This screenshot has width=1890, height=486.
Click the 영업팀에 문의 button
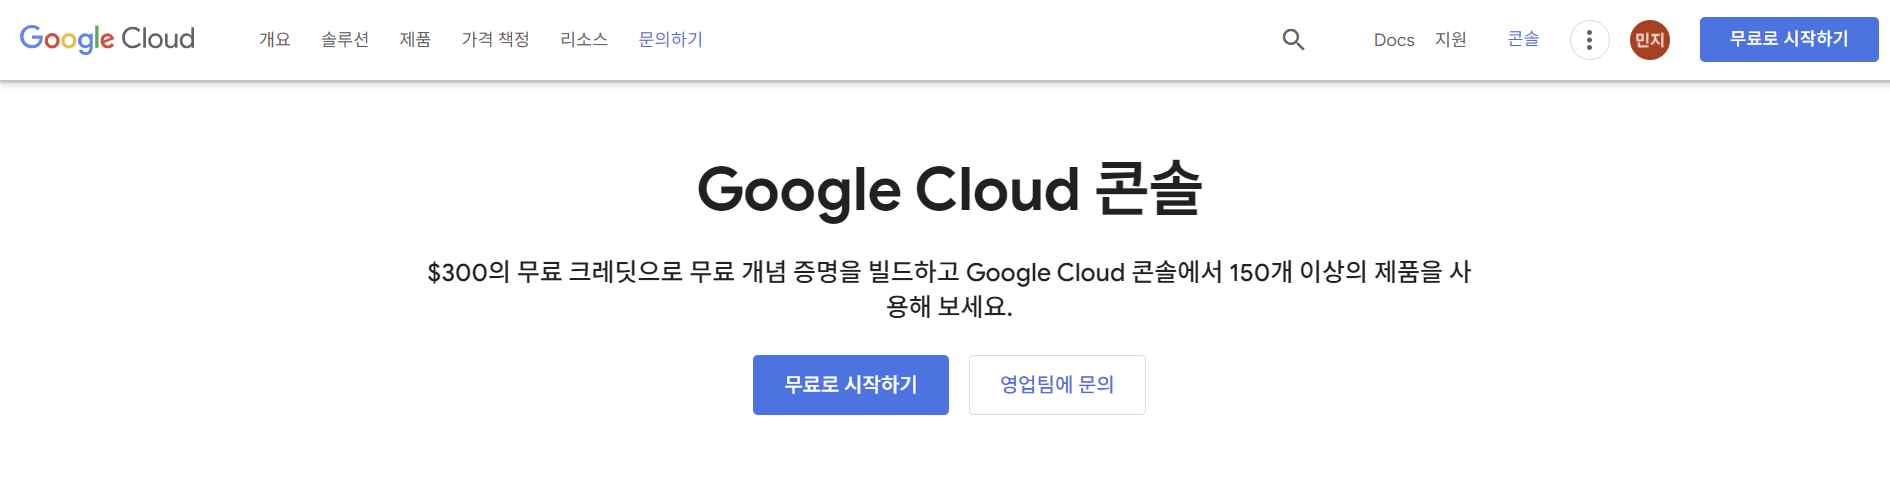1057,385
